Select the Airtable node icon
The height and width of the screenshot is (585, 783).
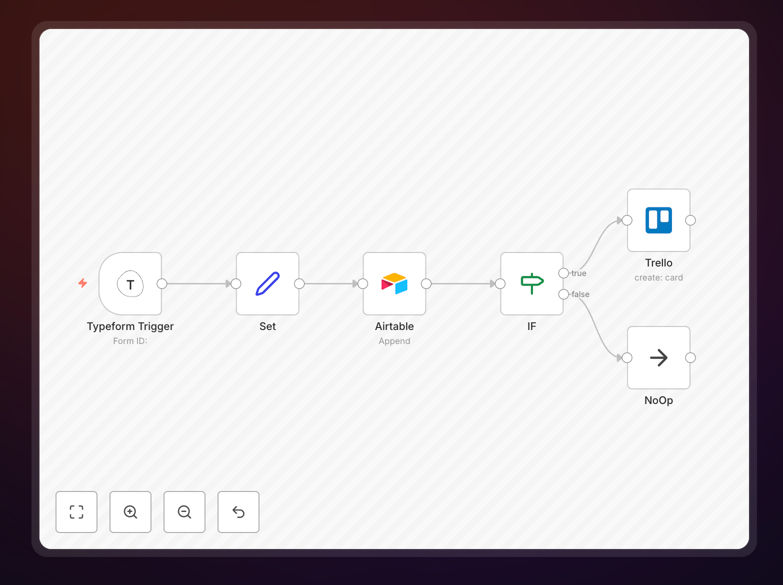pos(394,284)
